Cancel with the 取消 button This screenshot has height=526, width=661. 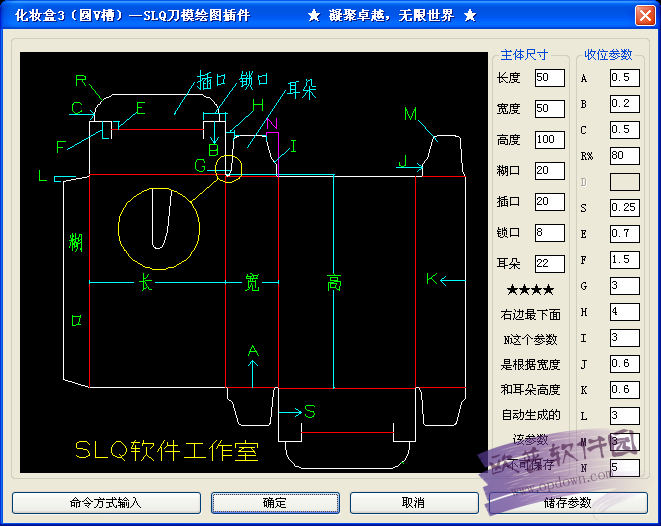pyautogui.click(x=414, y=503)
